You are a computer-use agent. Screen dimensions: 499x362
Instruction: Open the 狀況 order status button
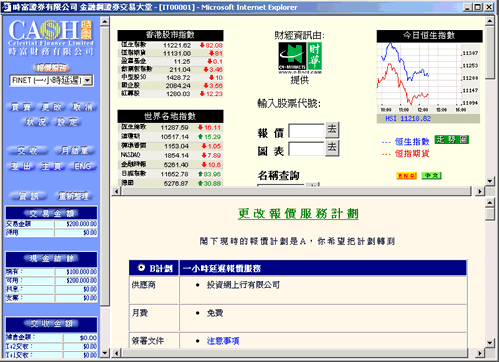pyautogui.click(x=36, y=122)
